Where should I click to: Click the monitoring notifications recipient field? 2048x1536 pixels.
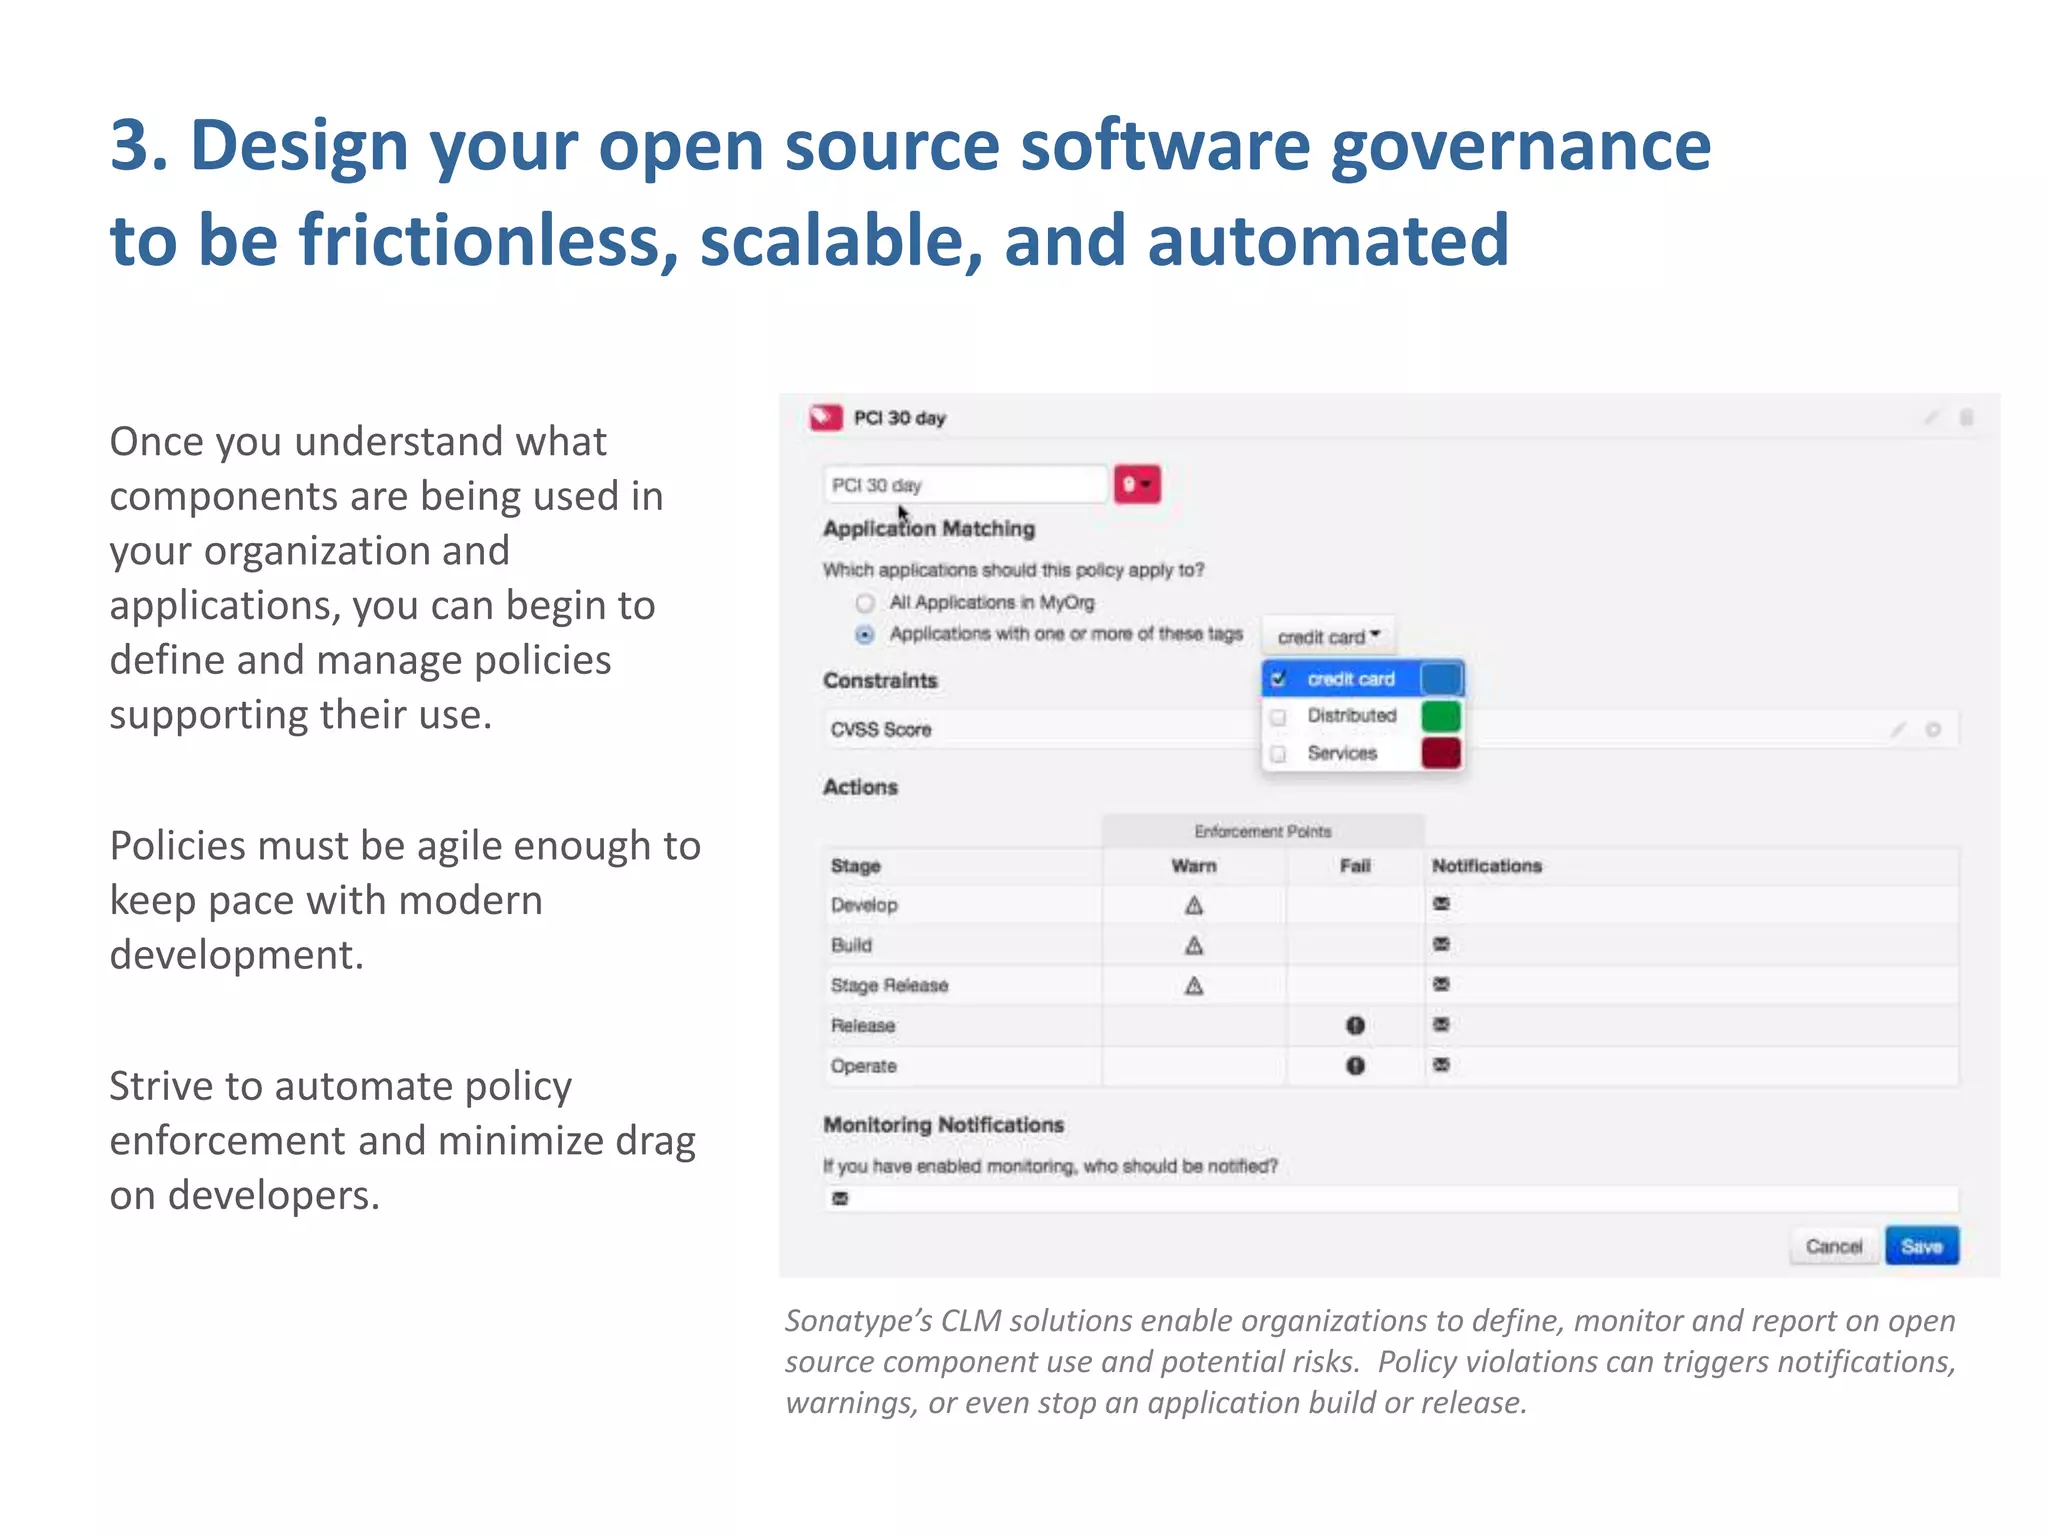pyautogui.click(x=1391, y=1199)
